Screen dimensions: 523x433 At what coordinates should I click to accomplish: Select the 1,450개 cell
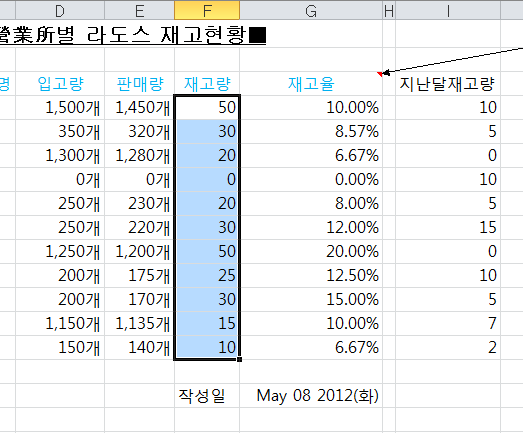coord(139,107)
